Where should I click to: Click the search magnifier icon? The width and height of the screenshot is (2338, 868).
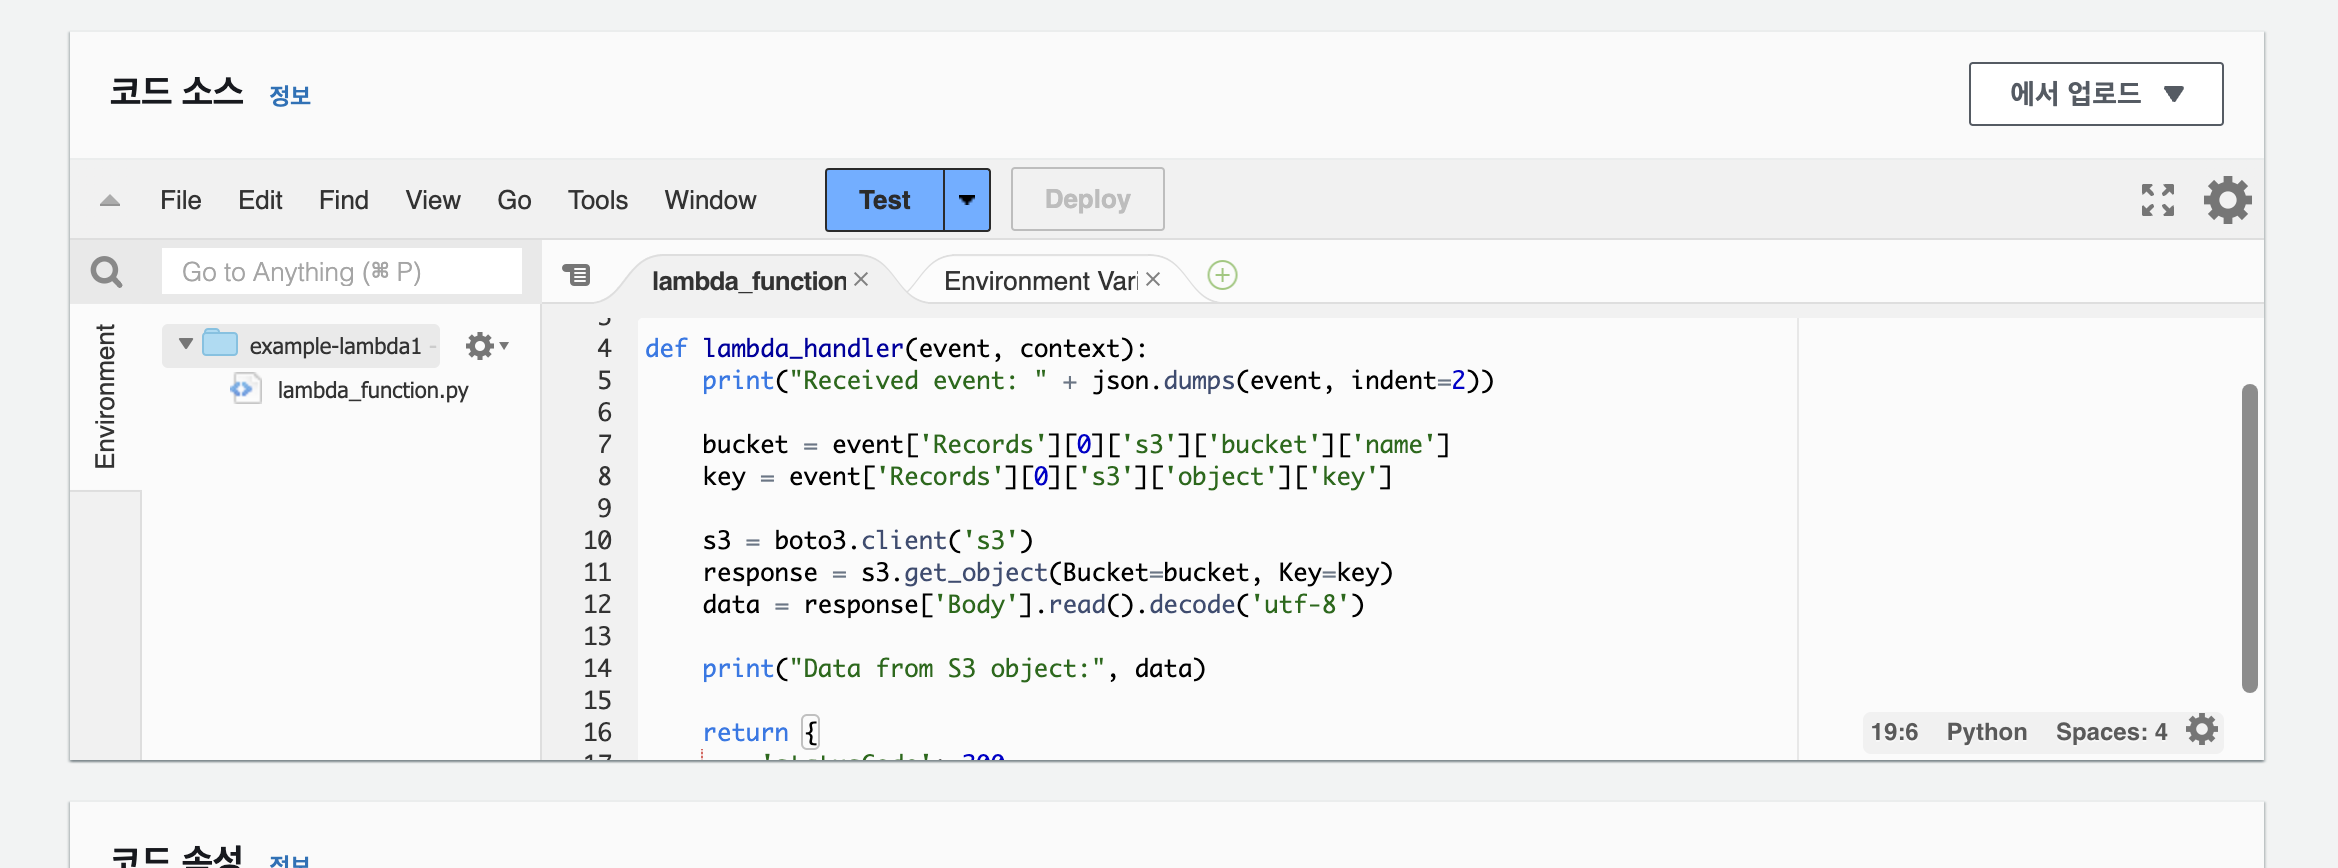pos(106,272)
